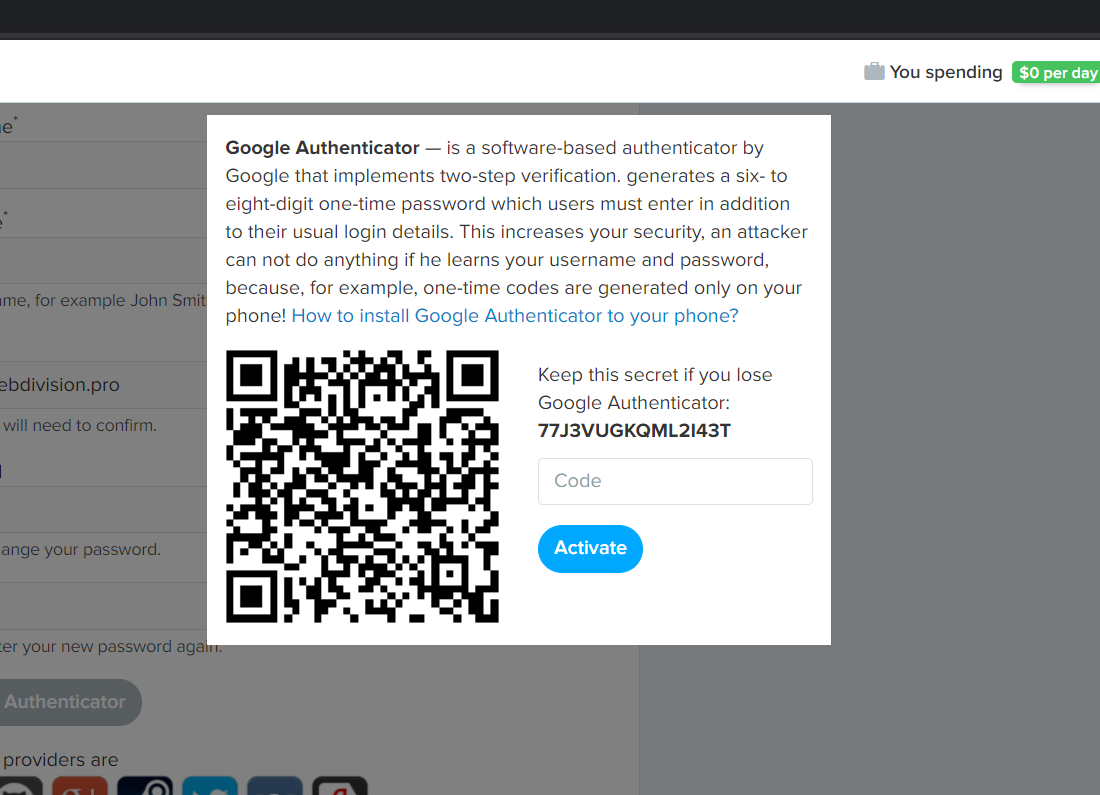This screenshot has height=795, width=1100.
Task: Choose the Twitter bird provider icon
Action: click(210, 787)
